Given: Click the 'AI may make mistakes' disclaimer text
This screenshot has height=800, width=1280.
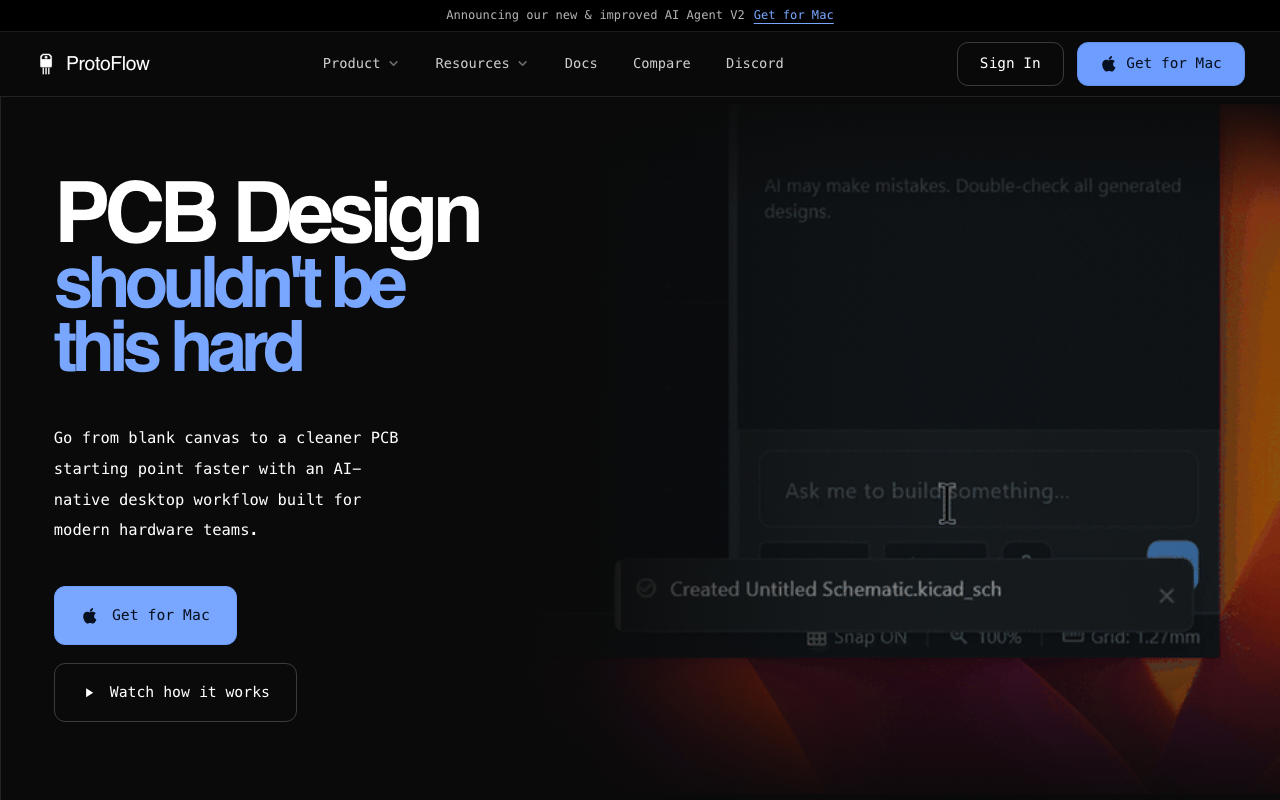Looking at the screenshot, I should (972, 198).
